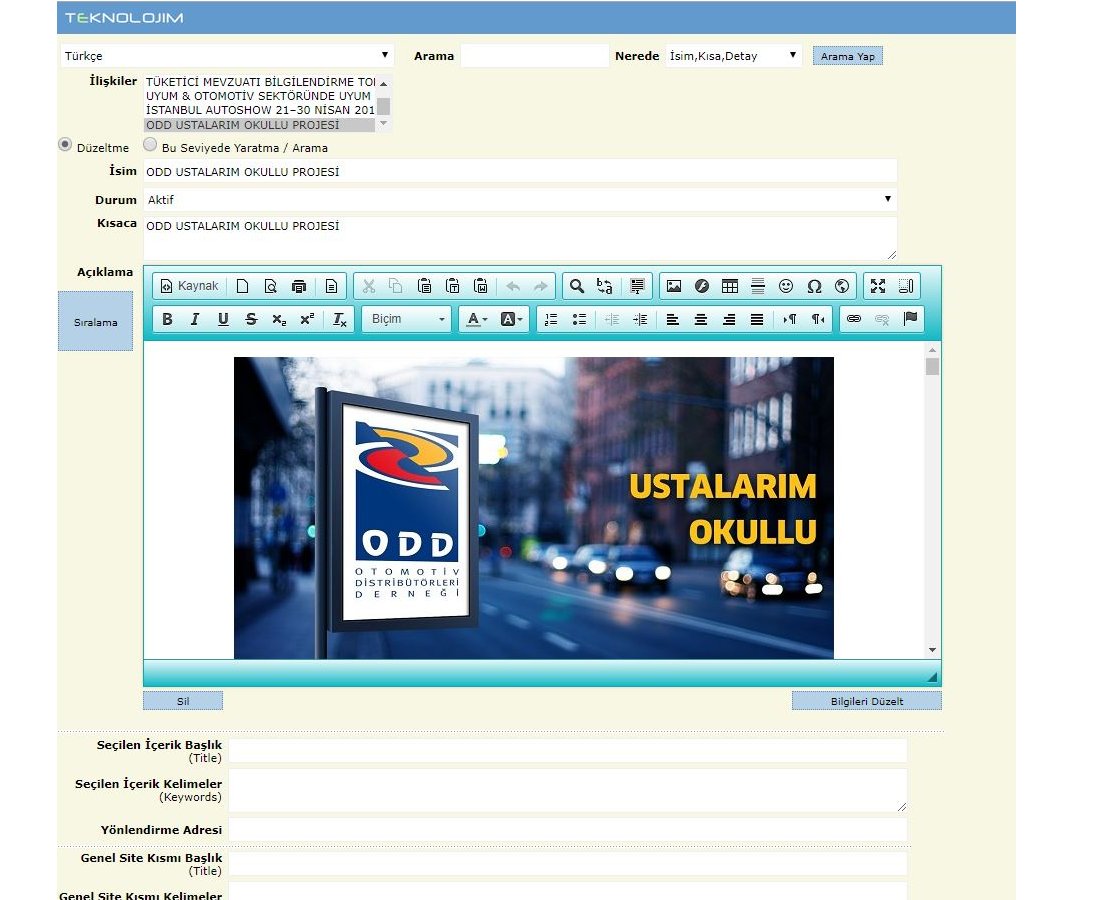Toggle superscript formatting

pyautogui.click(x=307, y=319)
